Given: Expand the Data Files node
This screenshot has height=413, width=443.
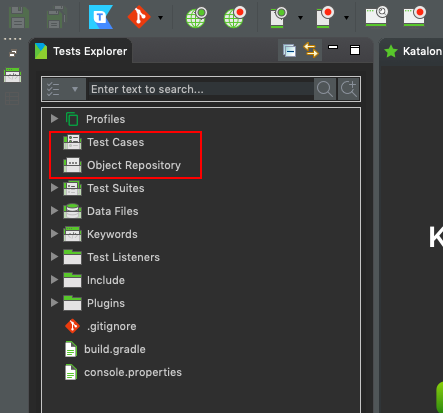Looking at the screenshot, I should pos(54,211).
